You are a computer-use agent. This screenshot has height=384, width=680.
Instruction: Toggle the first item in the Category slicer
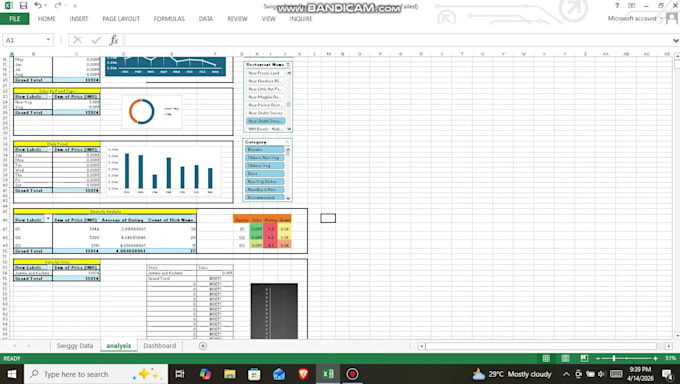click(x=265, y=150)
